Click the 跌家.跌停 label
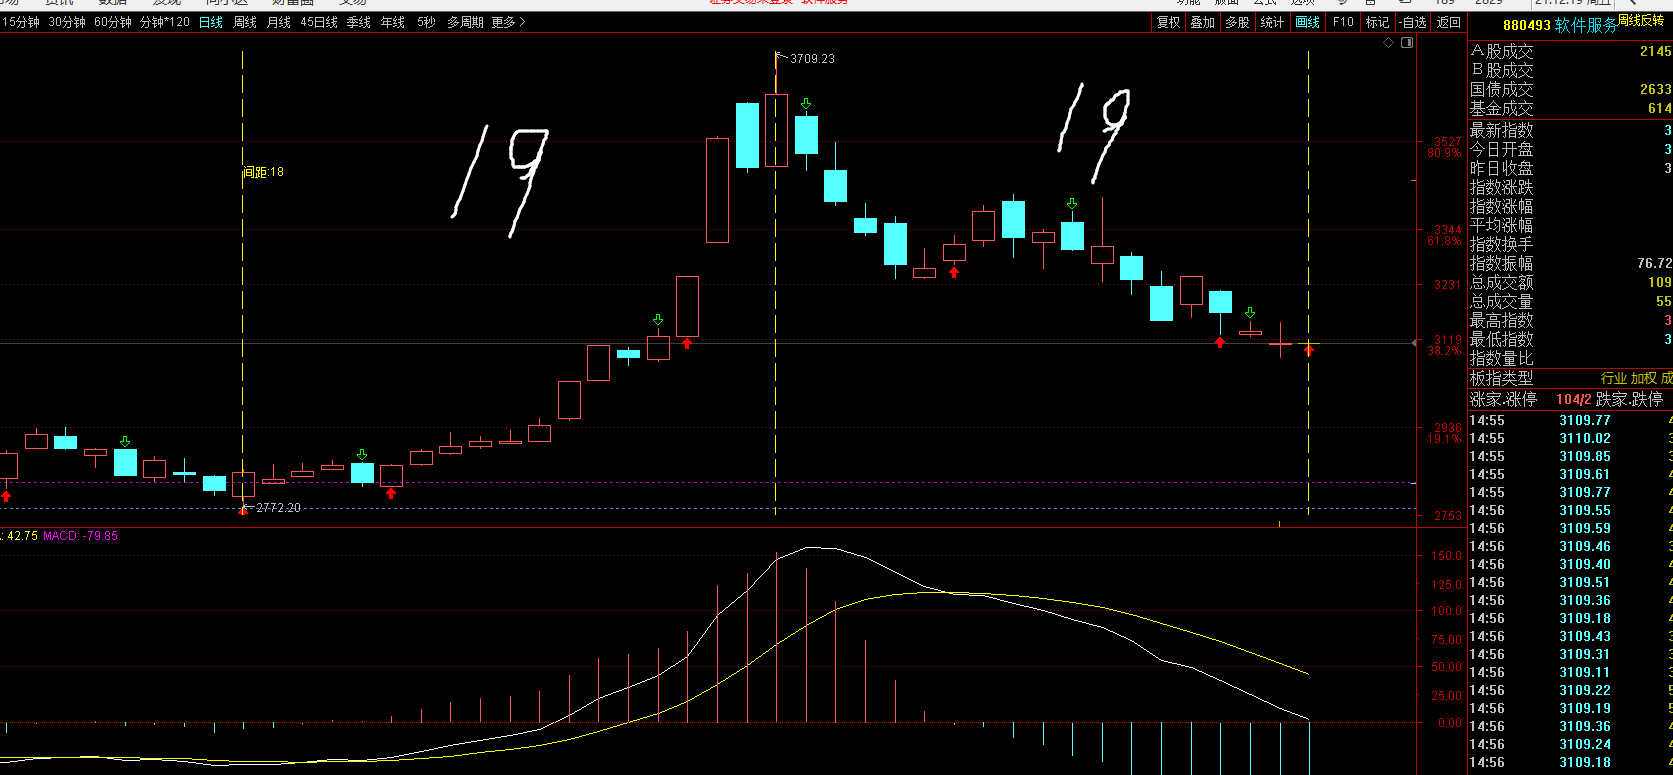The height and width of the screenshot is (775, 1673). (1629, 399)
